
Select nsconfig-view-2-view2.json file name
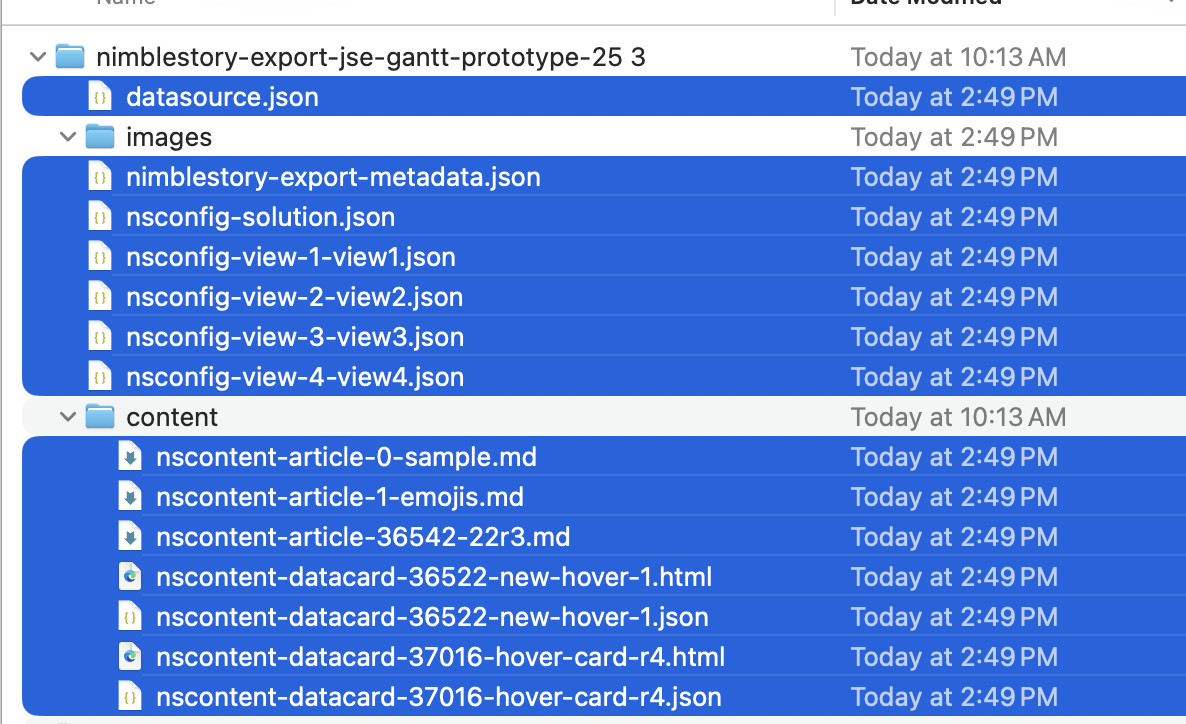pyautogui.click(x=294, y=297)
